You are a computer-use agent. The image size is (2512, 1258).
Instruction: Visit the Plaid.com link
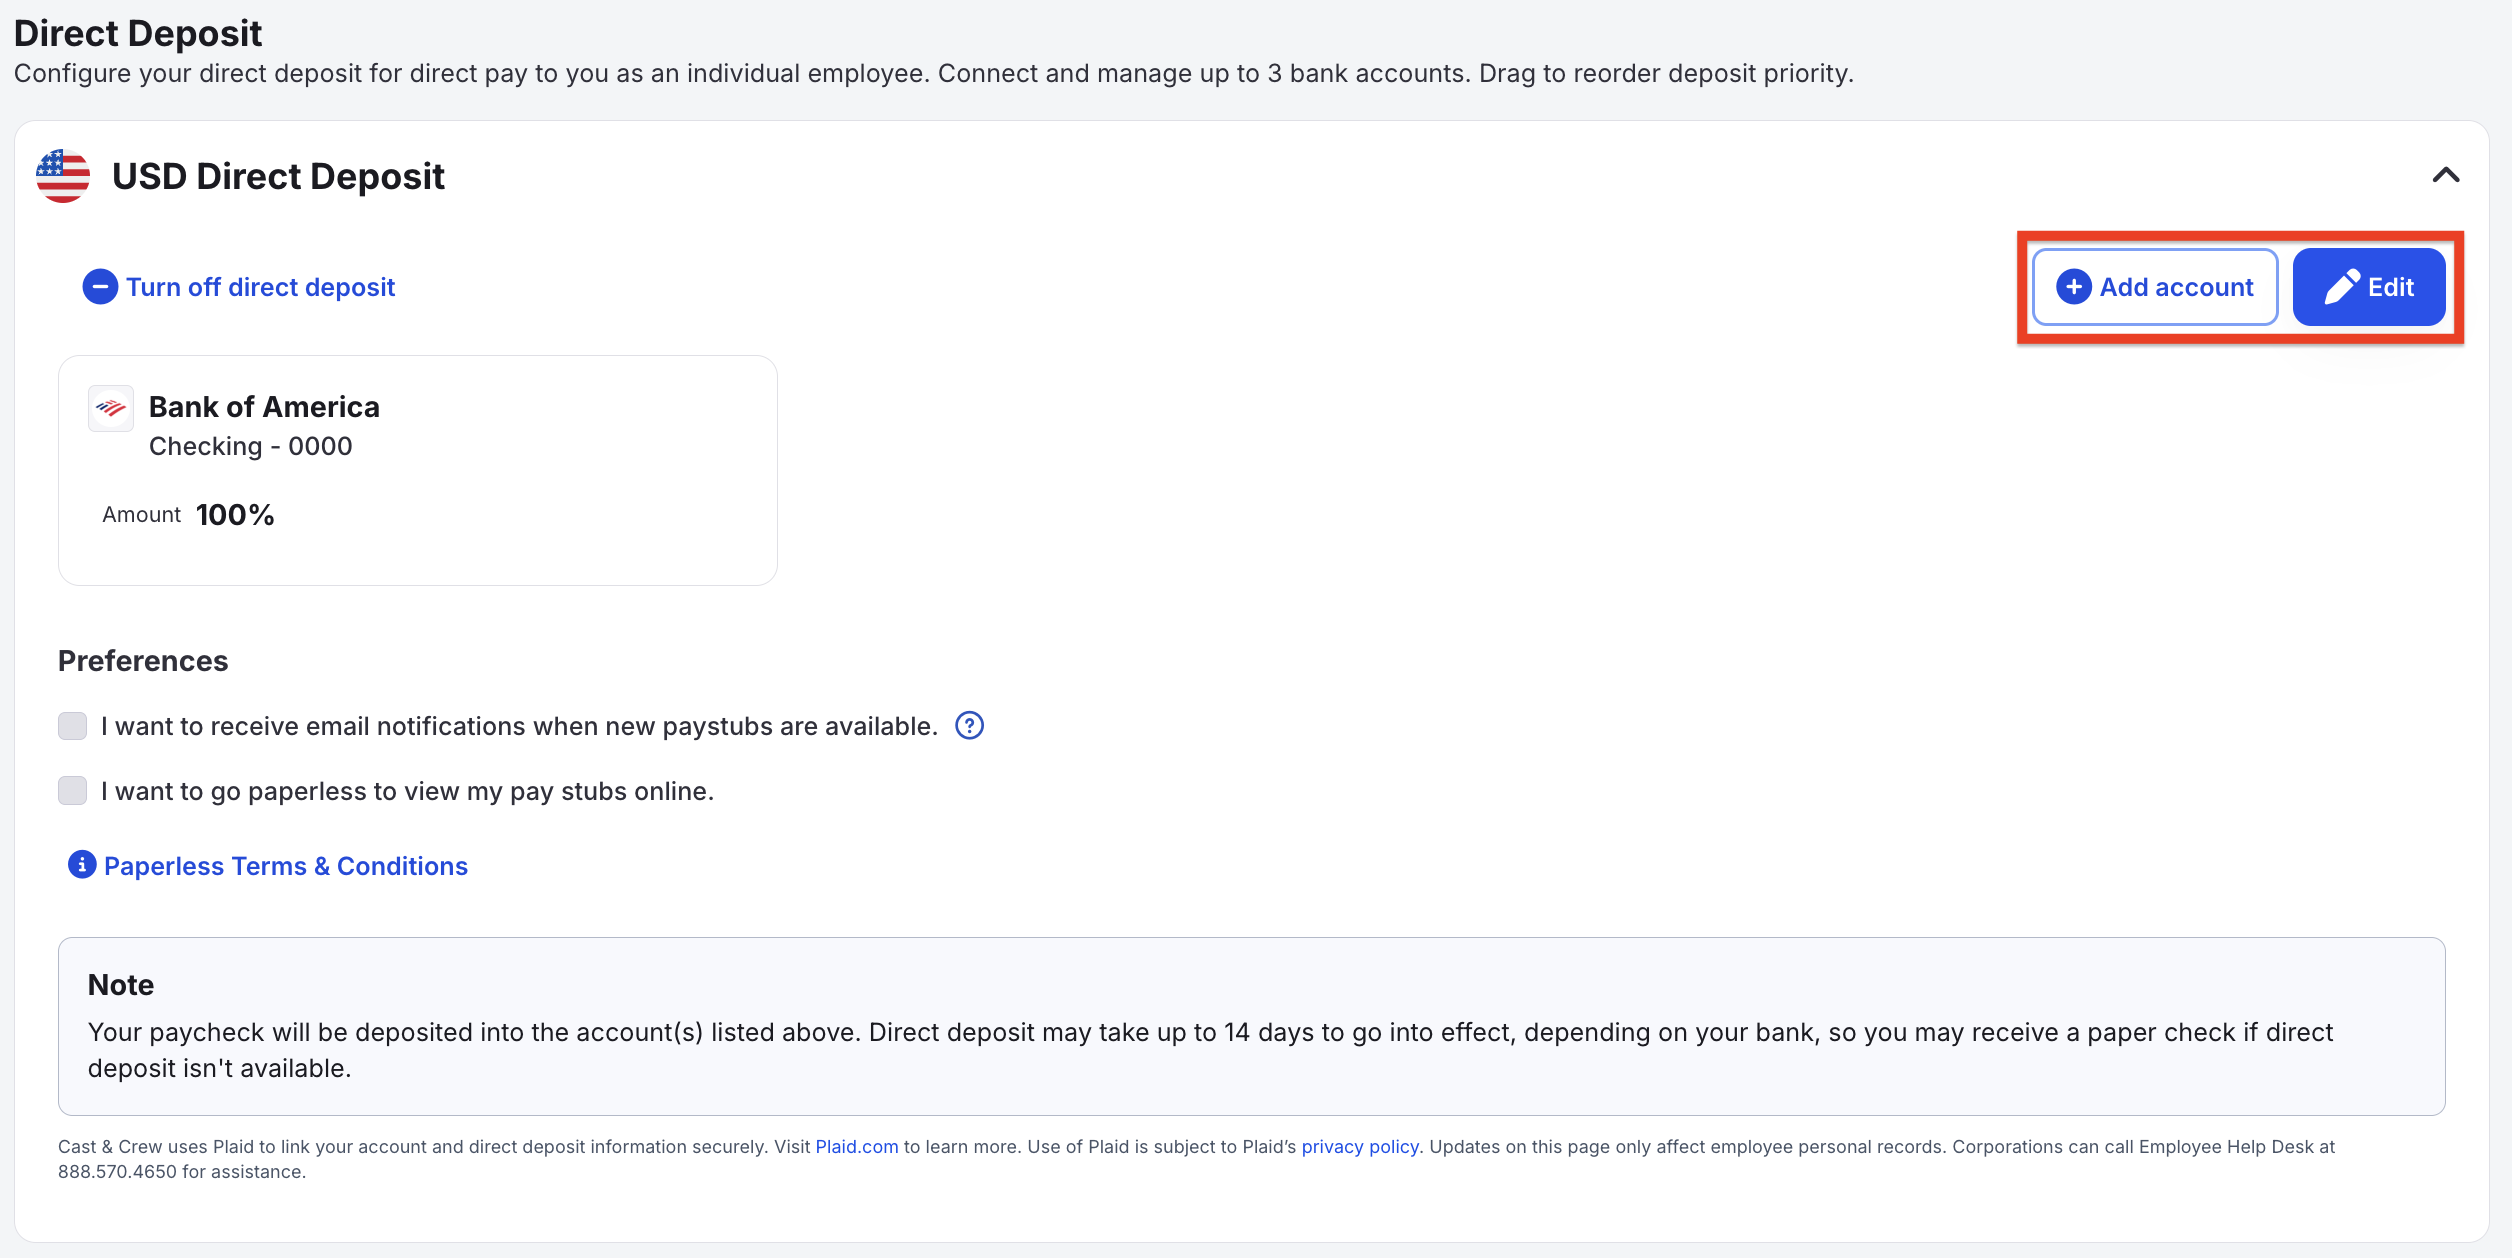coord(857,1147)
